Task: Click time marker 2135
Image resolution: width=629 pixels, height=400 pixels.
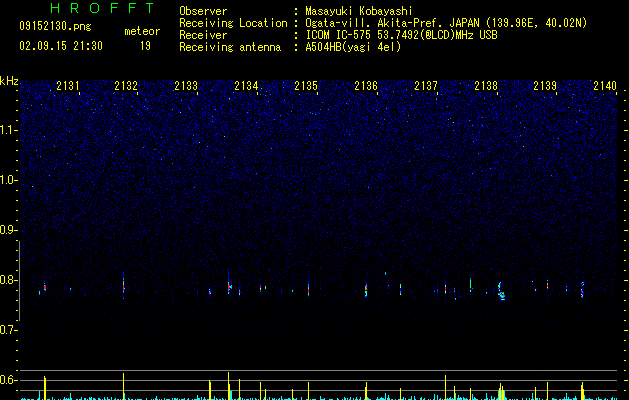Action: 306,86
